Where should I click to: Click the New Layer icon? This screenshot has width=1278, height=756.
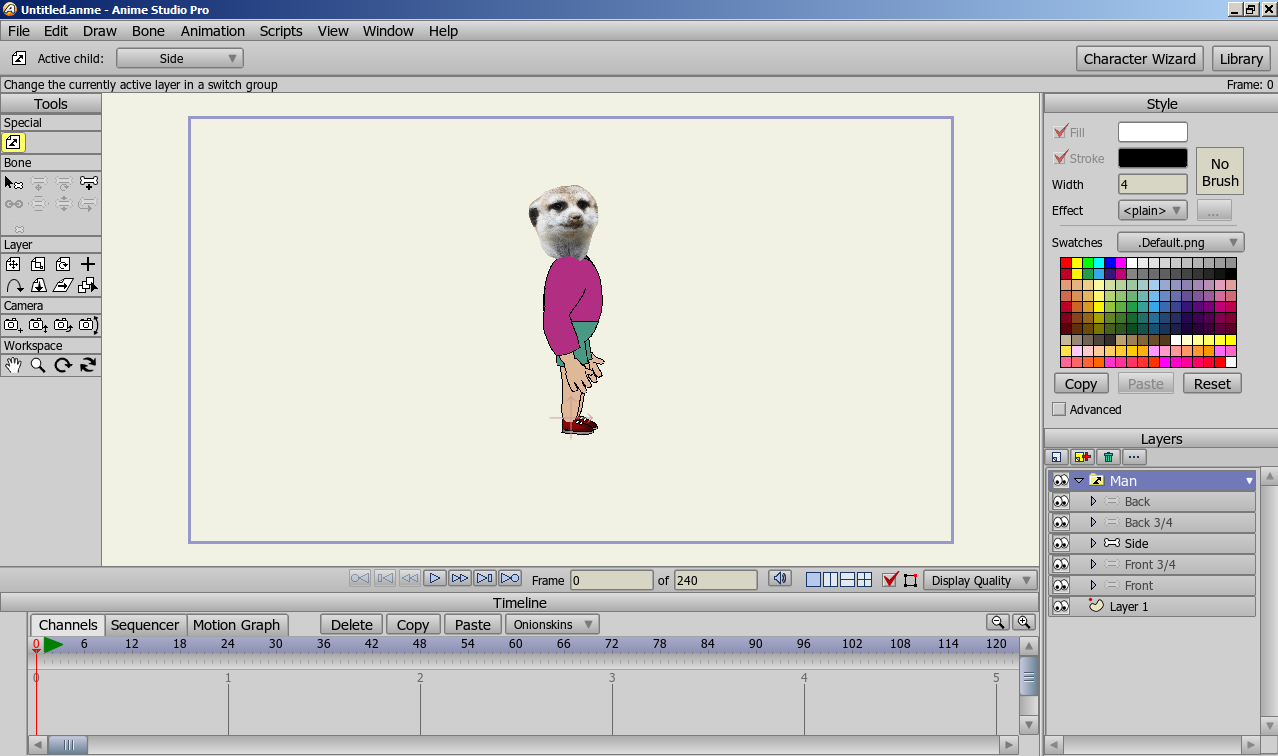click(x=1057, y=457)
